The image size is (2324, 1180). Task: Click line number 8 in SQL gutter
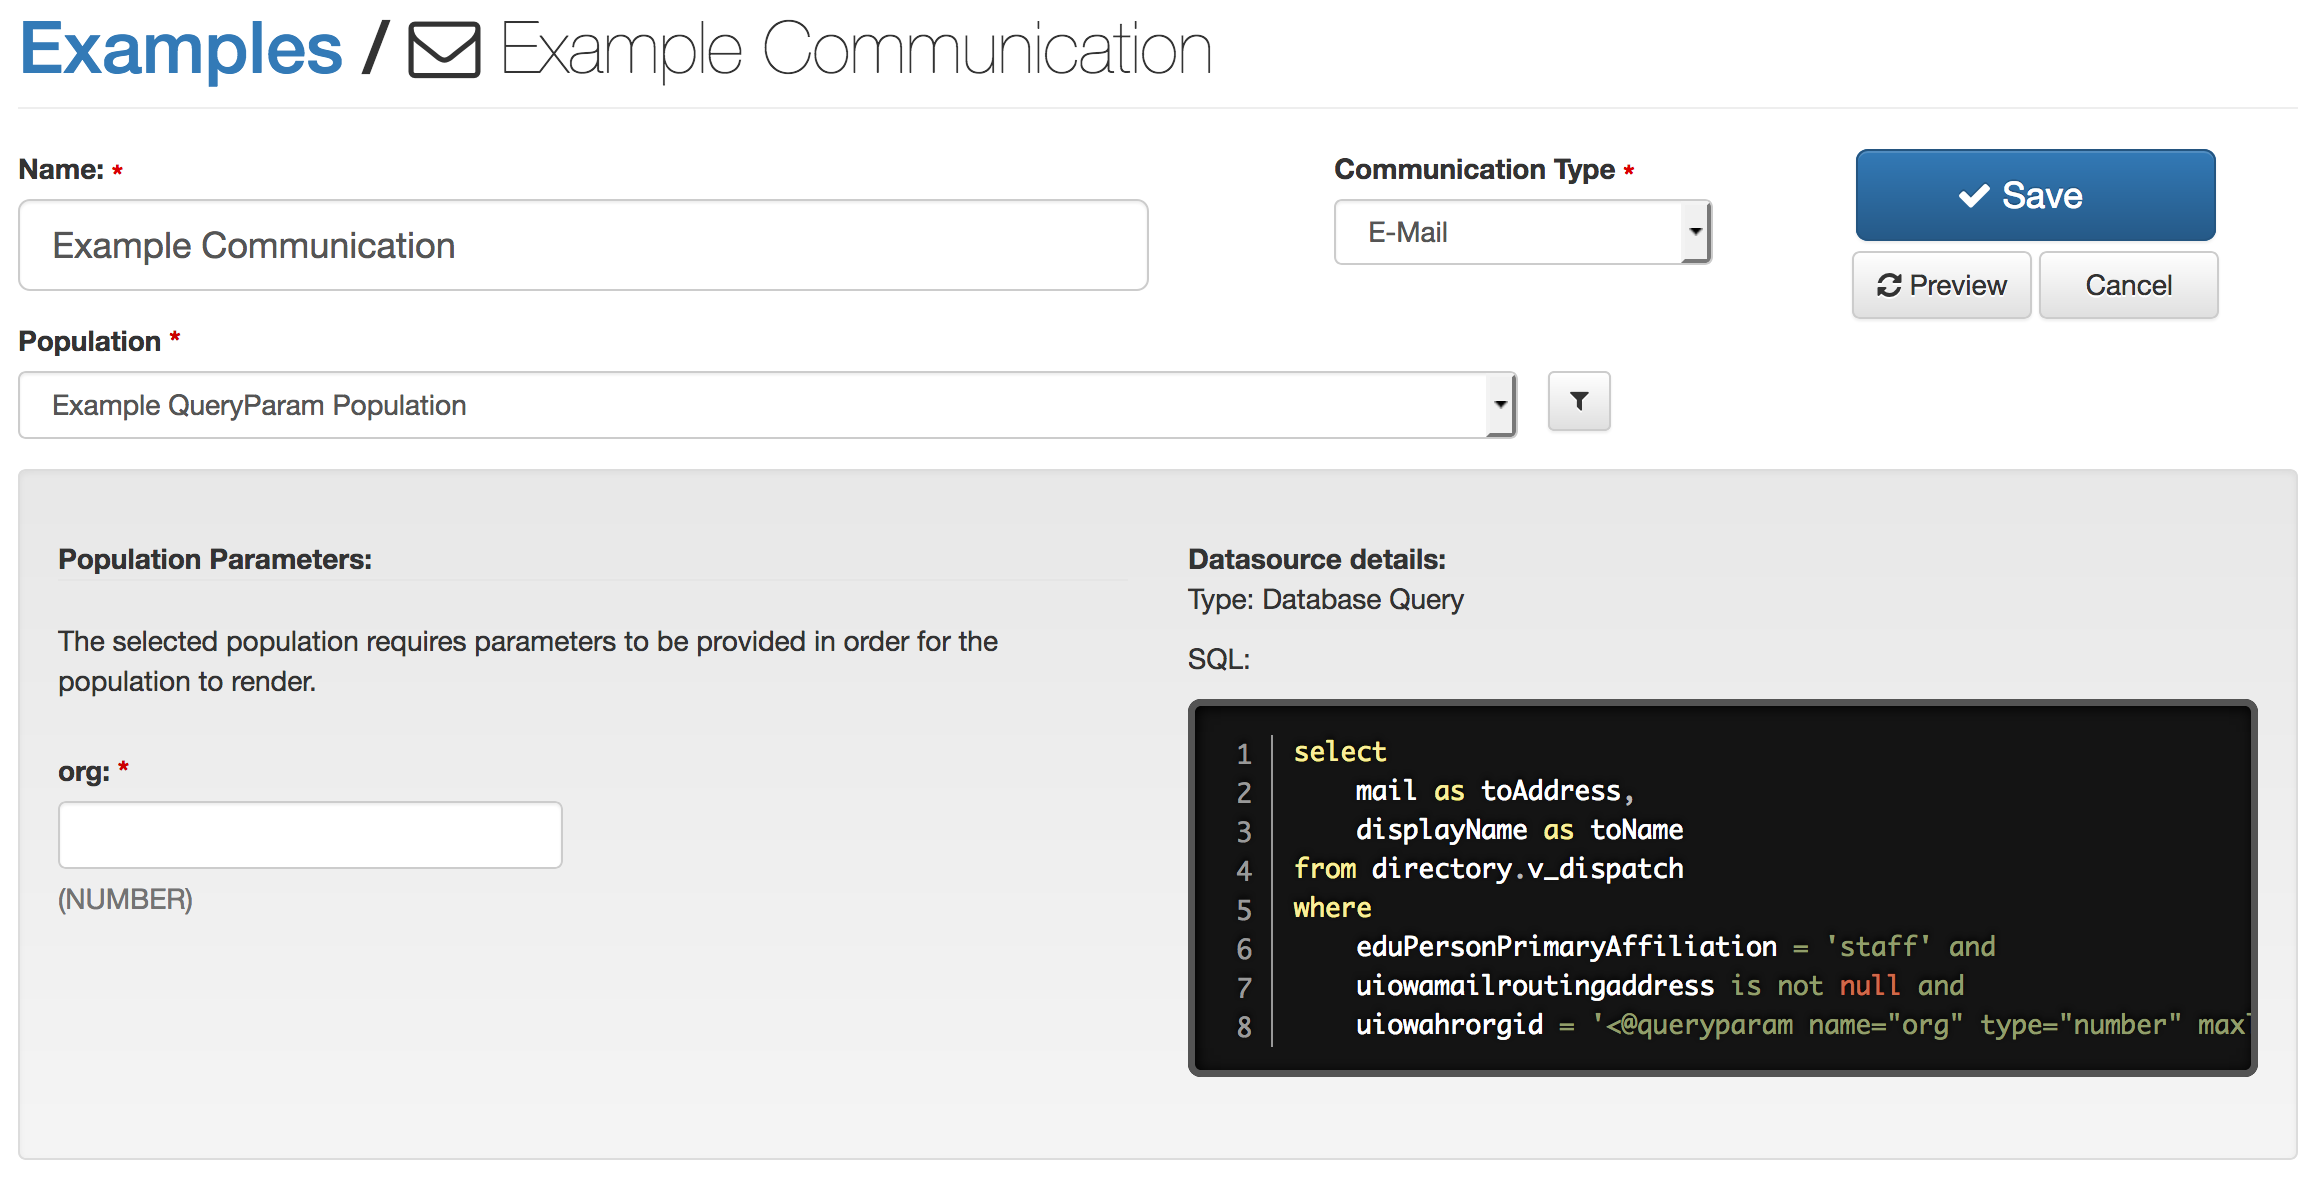pyautogui.click(x=1244, y=1026)
